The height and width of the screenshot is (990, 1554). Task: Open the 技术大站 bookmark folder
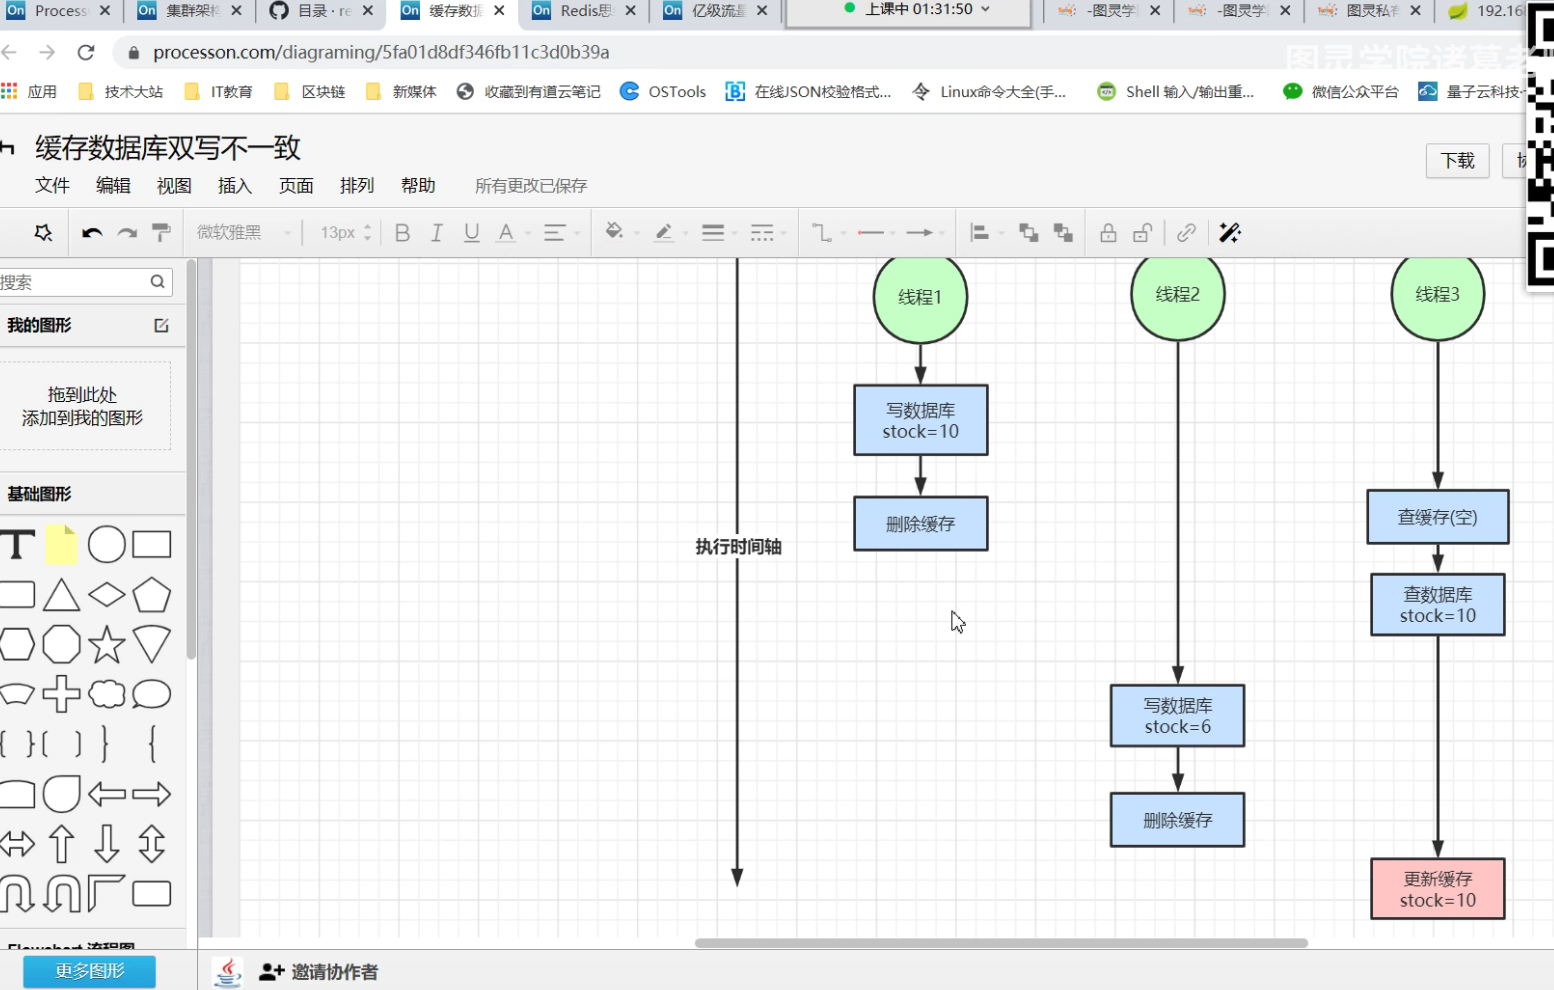tap(120, 92)
